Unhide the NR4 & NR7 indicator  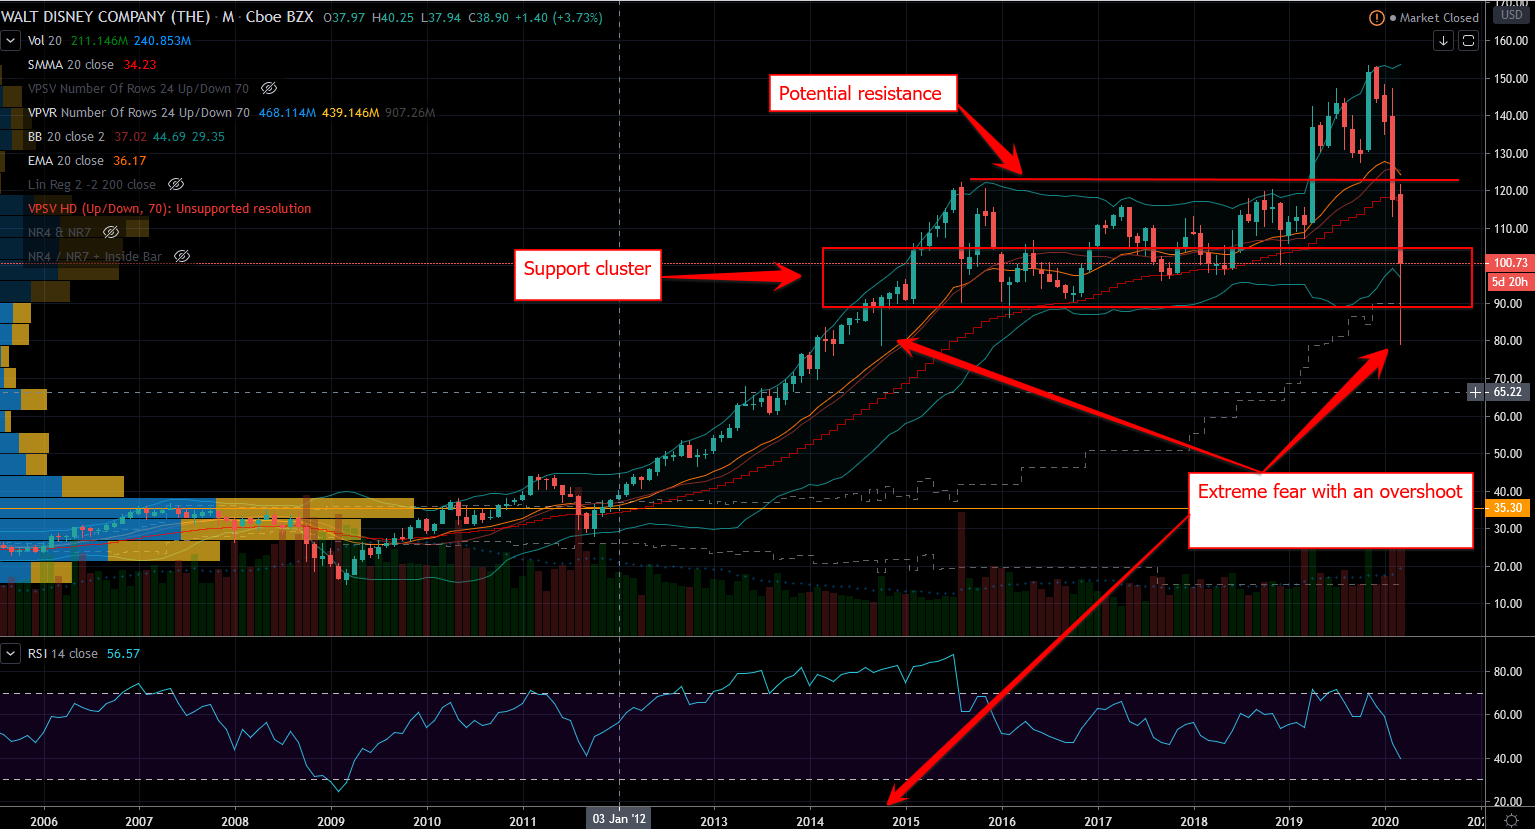click(111, 233)
